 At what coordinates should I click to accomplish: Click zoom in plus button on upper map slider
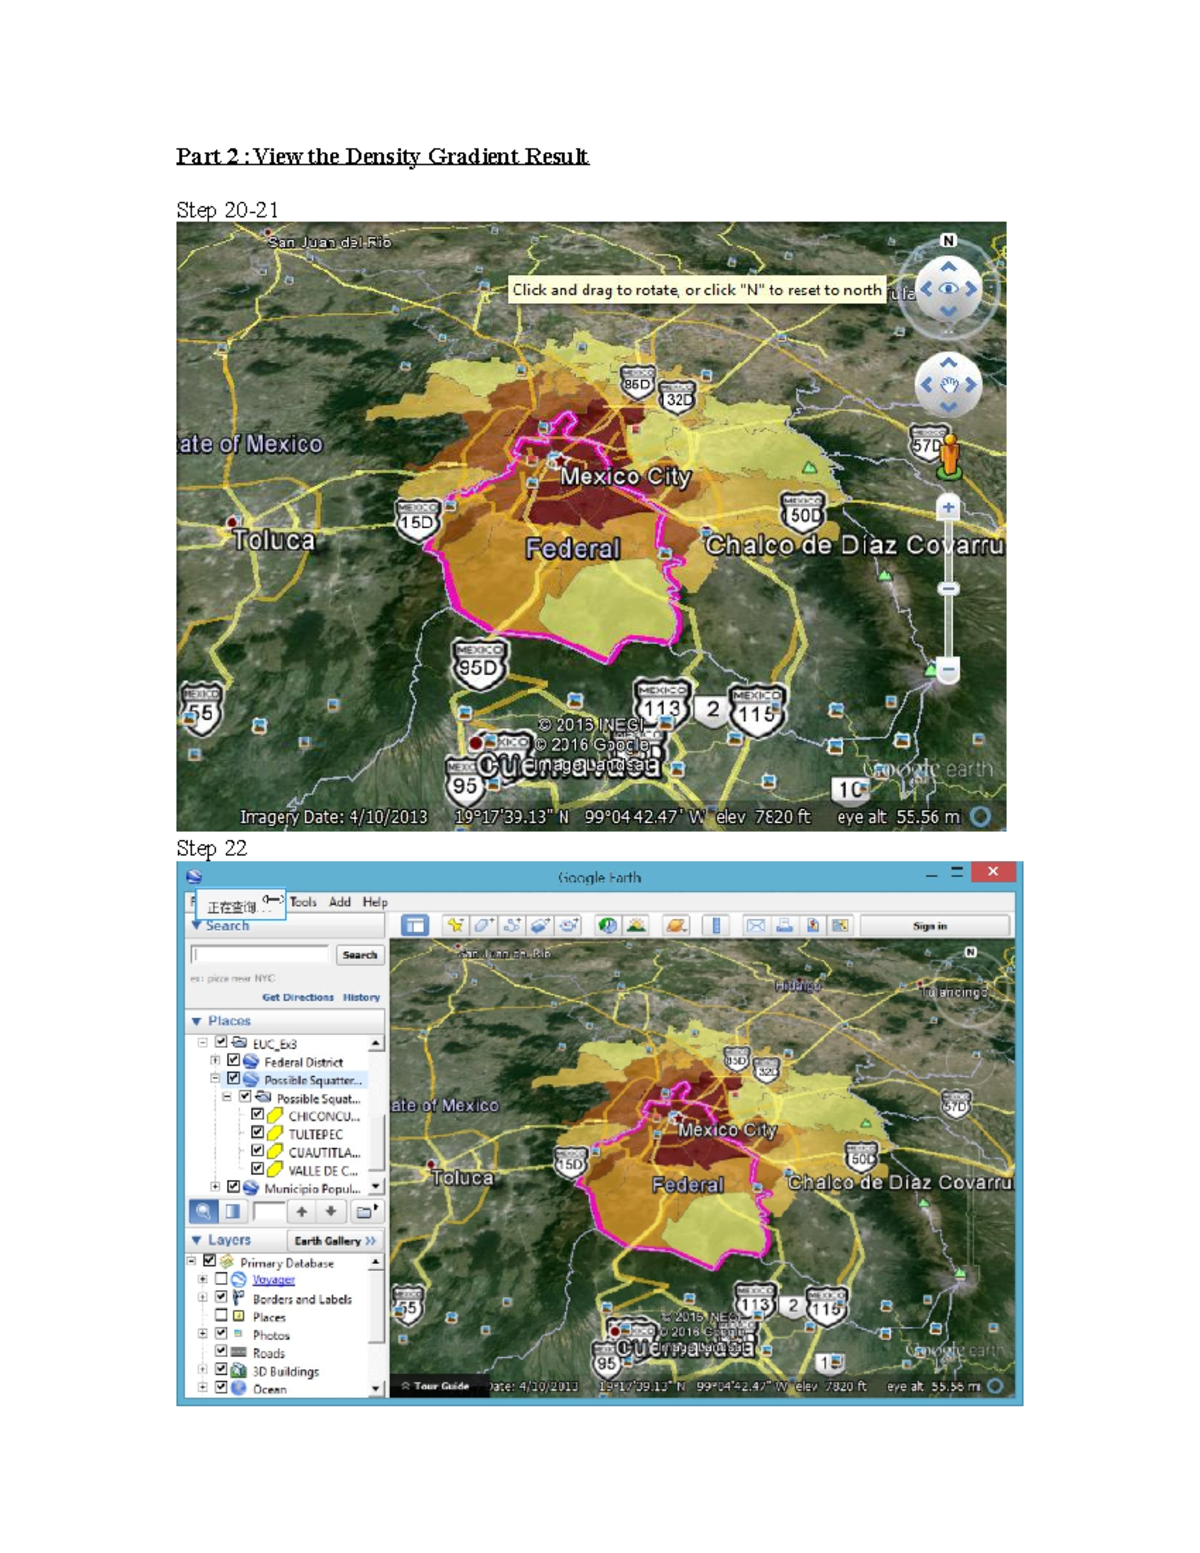[x=948, y=508]
